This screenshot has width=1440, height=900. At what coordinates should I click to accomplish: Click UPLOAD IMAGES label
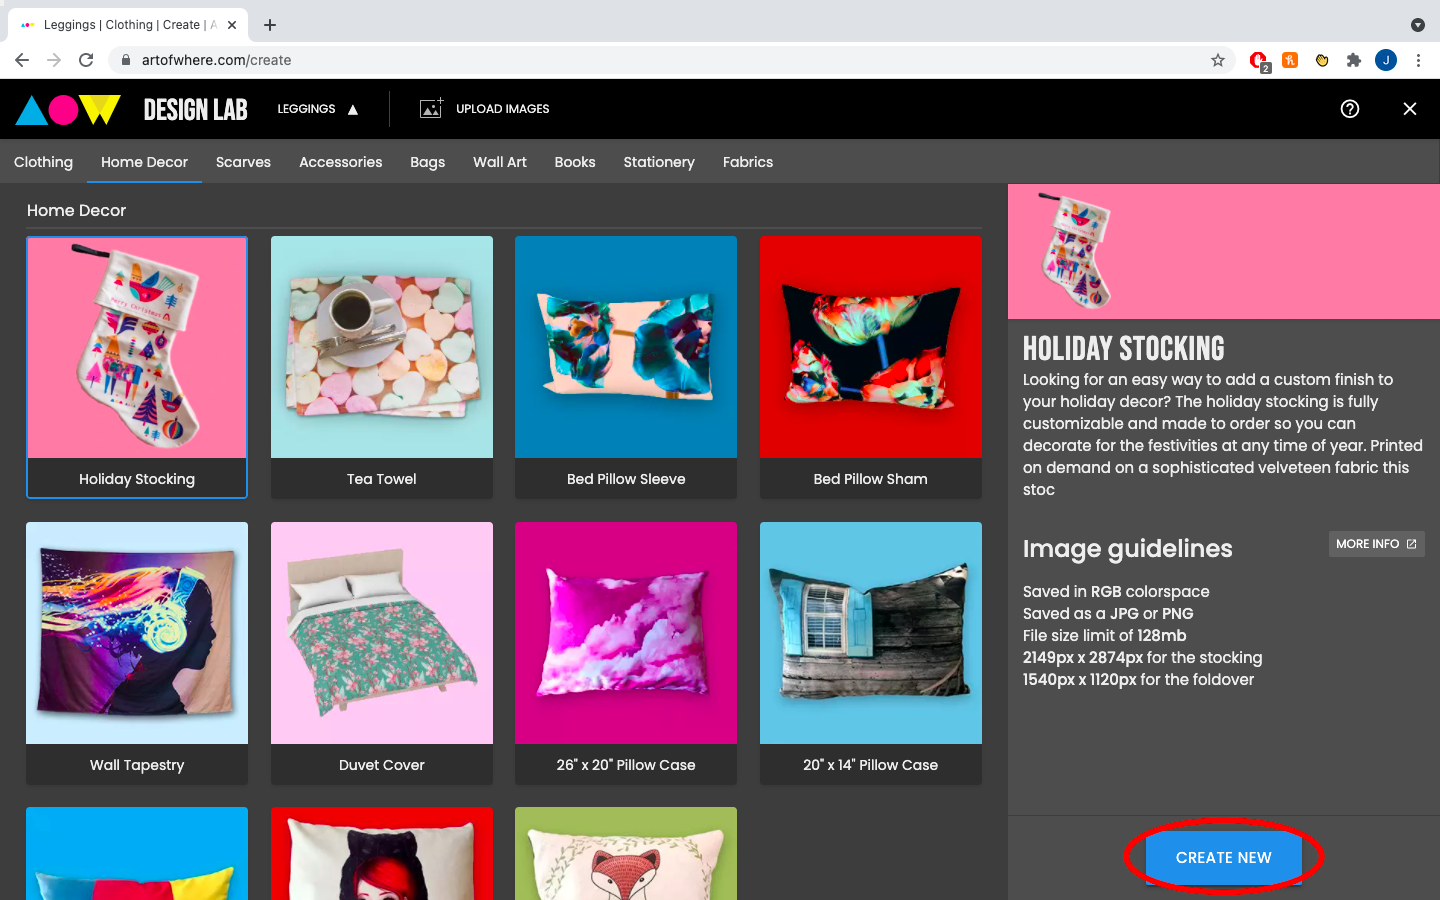(x=503, y=109)
